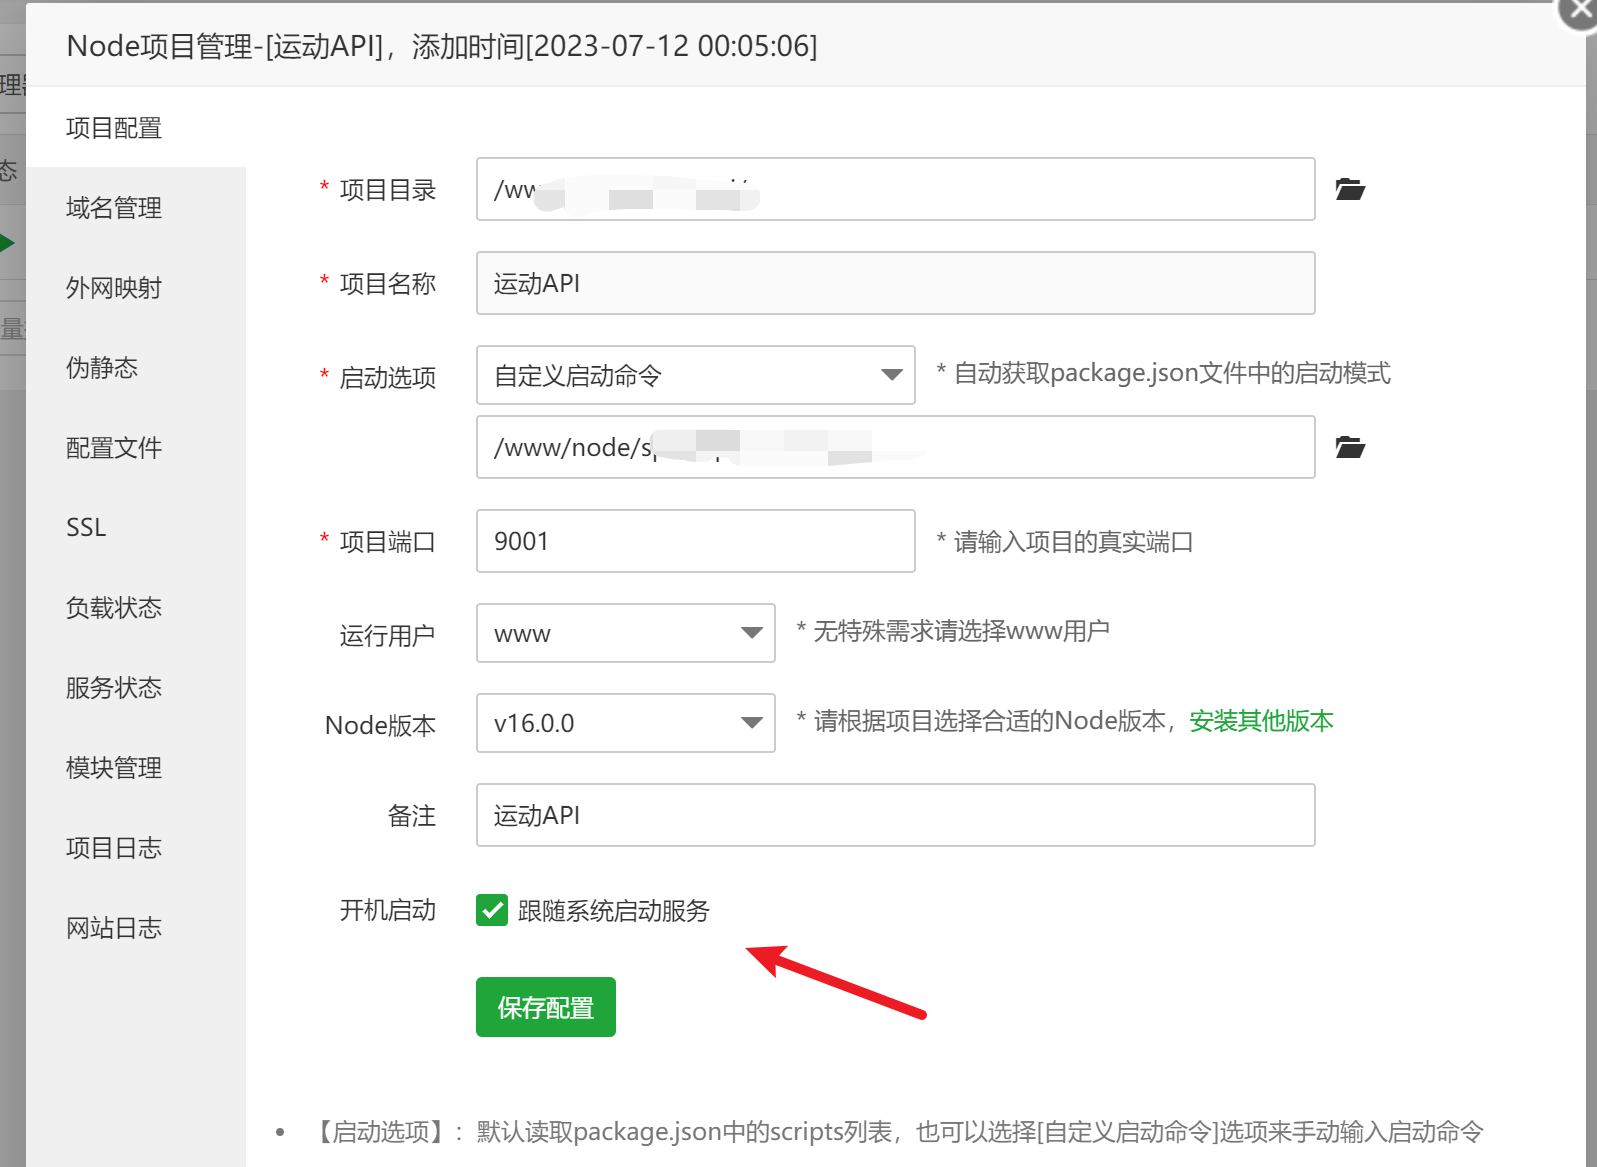Focus the 项目目录 input field

896,189
